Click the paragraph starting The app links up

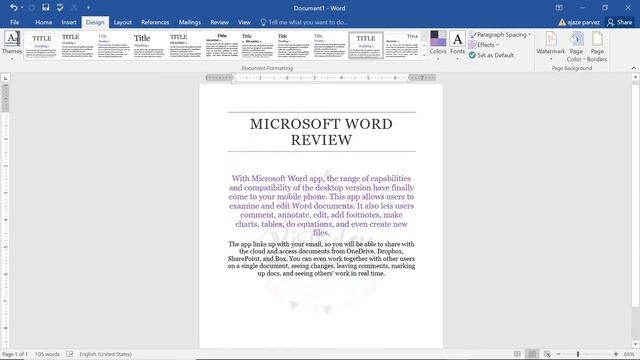pyautogui.click(x=321, y=259)
